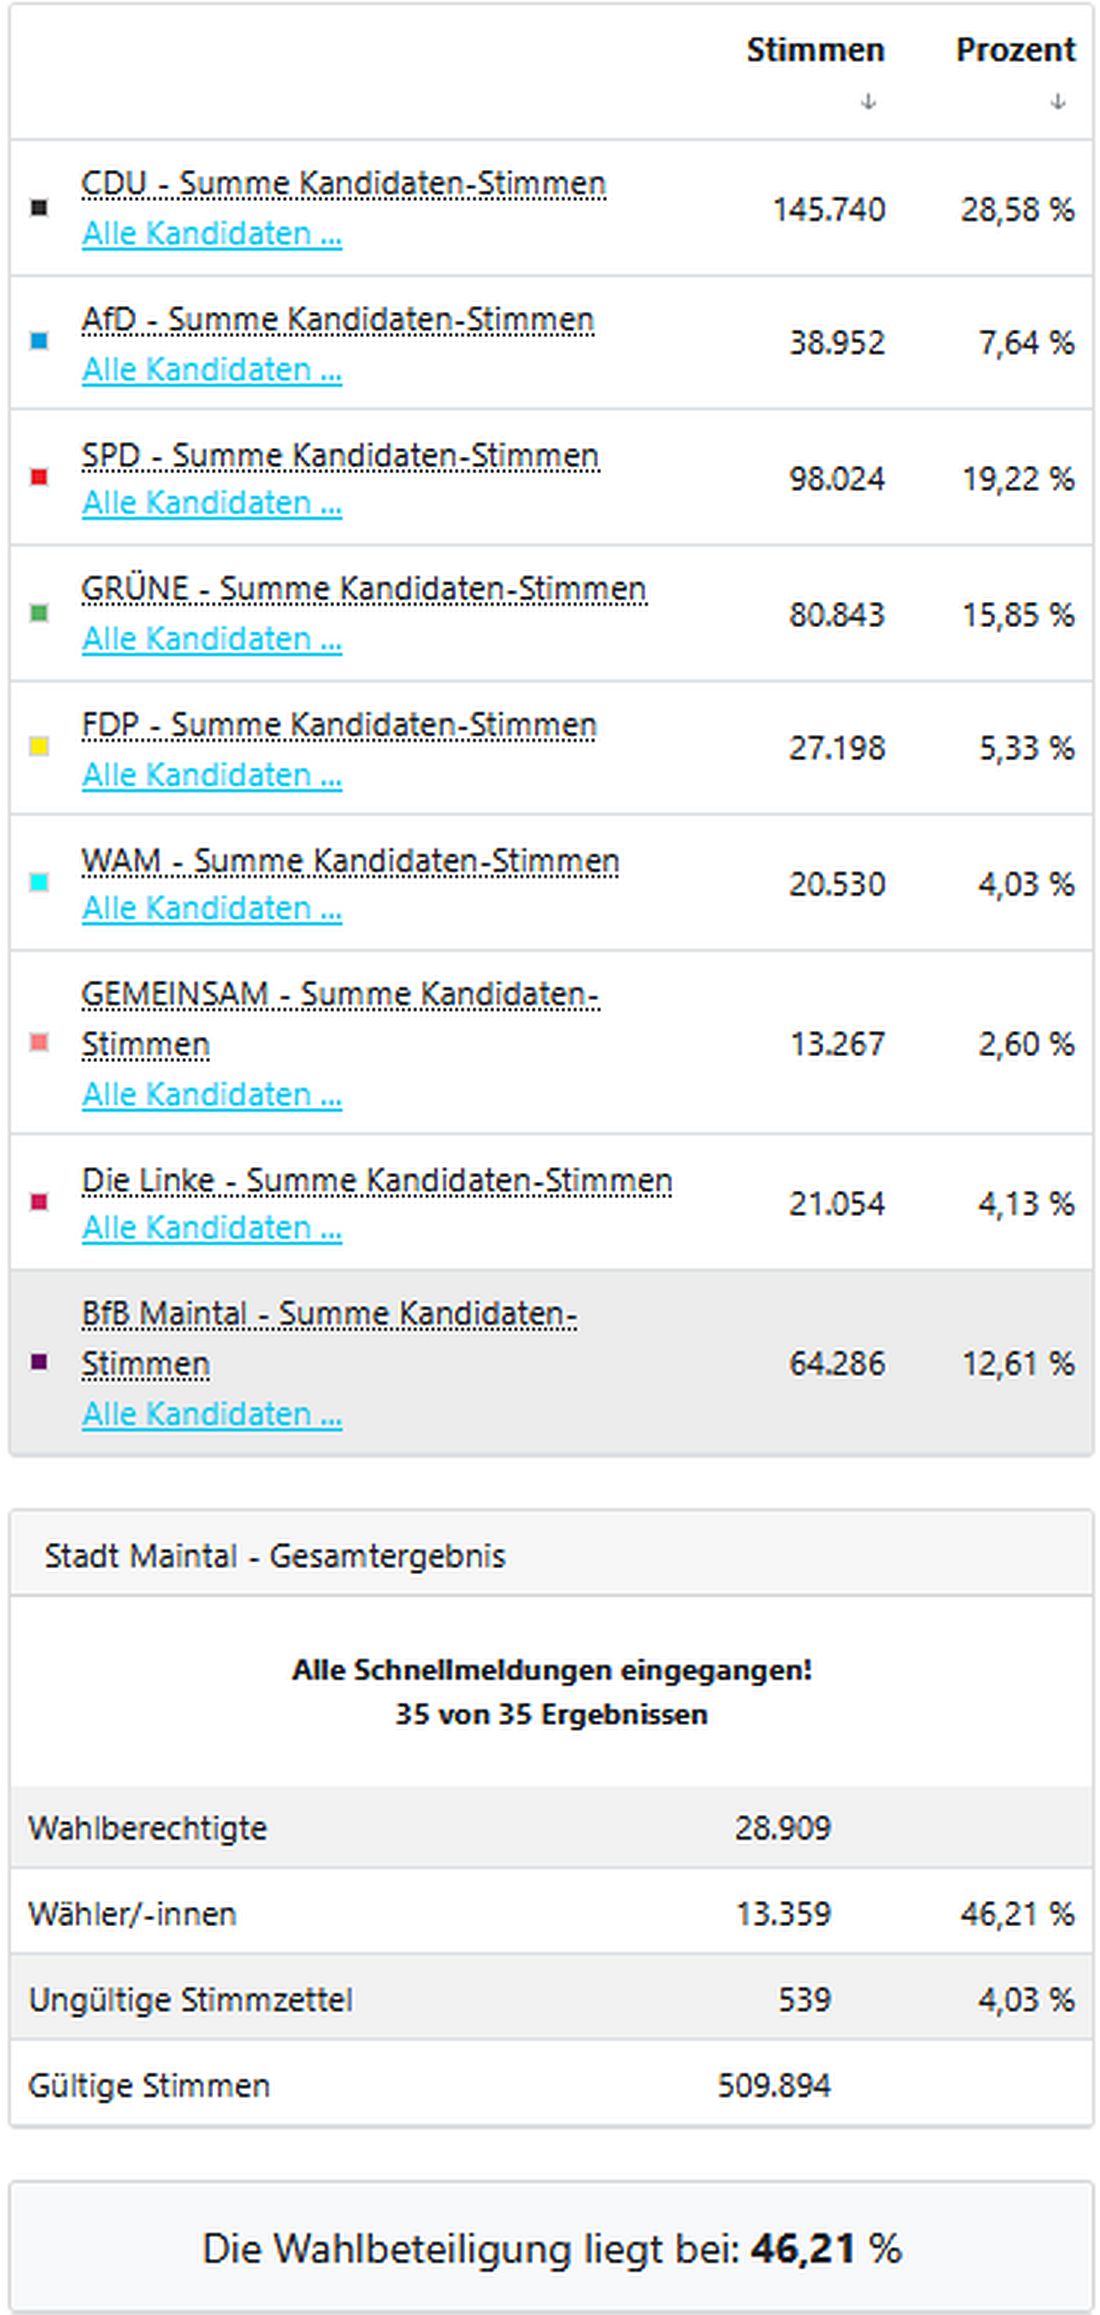Toggle sort direction via Stimmen arrow

[x=868, y=99]
